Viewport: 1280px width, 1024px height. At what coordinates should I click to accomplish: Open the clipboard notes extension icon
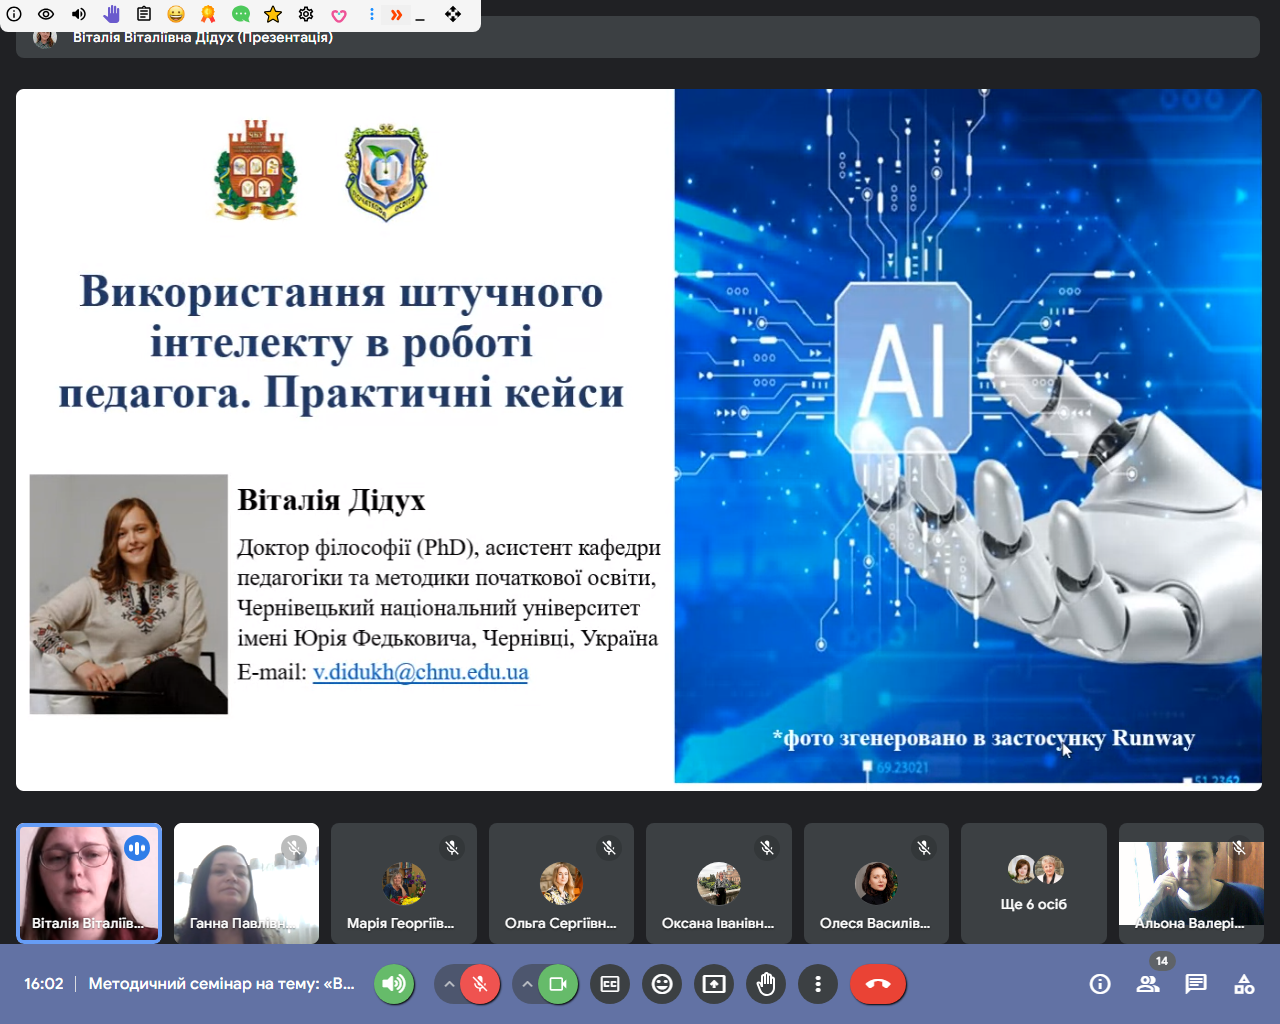click(144, 14)
